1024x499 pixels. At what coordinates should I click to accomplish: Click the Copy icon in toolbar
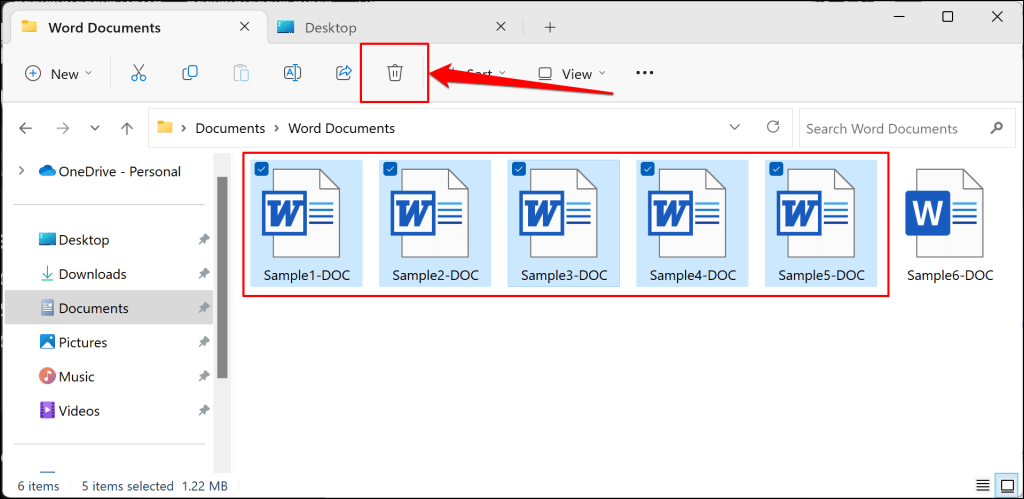(x=190, y=73)
